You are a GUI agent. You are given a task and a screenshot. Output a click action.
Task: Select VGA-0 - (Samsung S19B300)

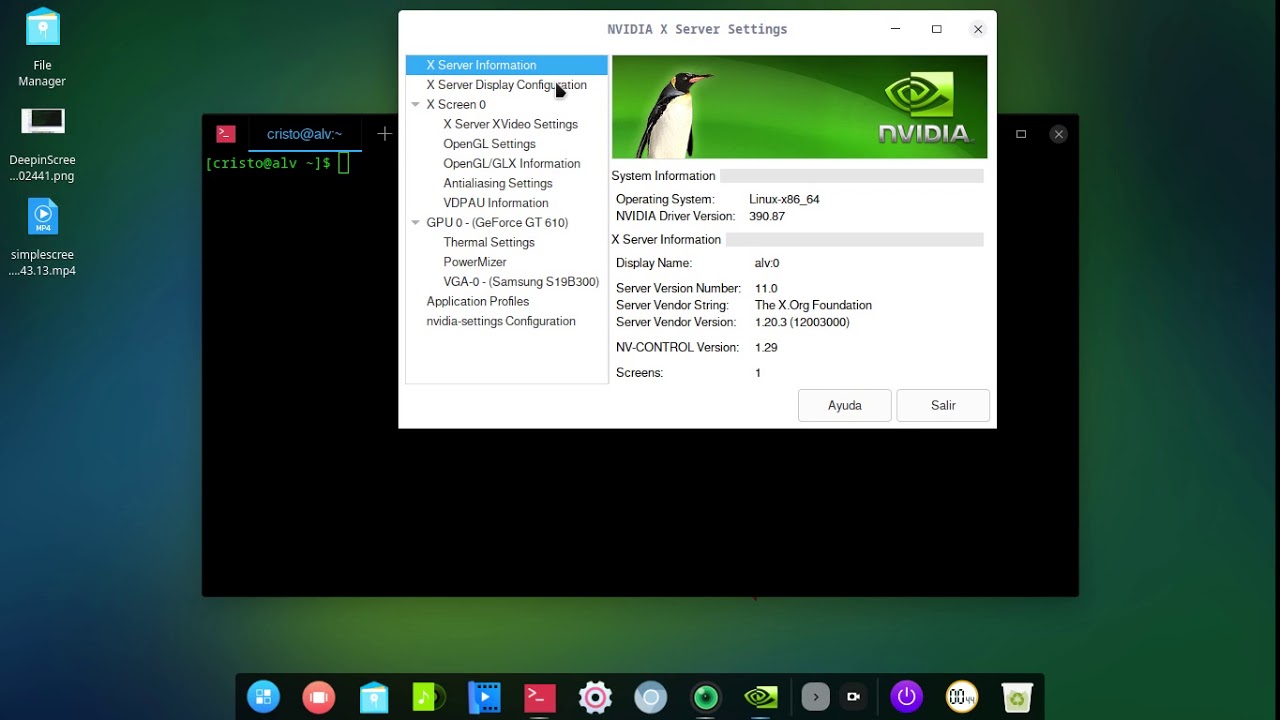(521, 282)
